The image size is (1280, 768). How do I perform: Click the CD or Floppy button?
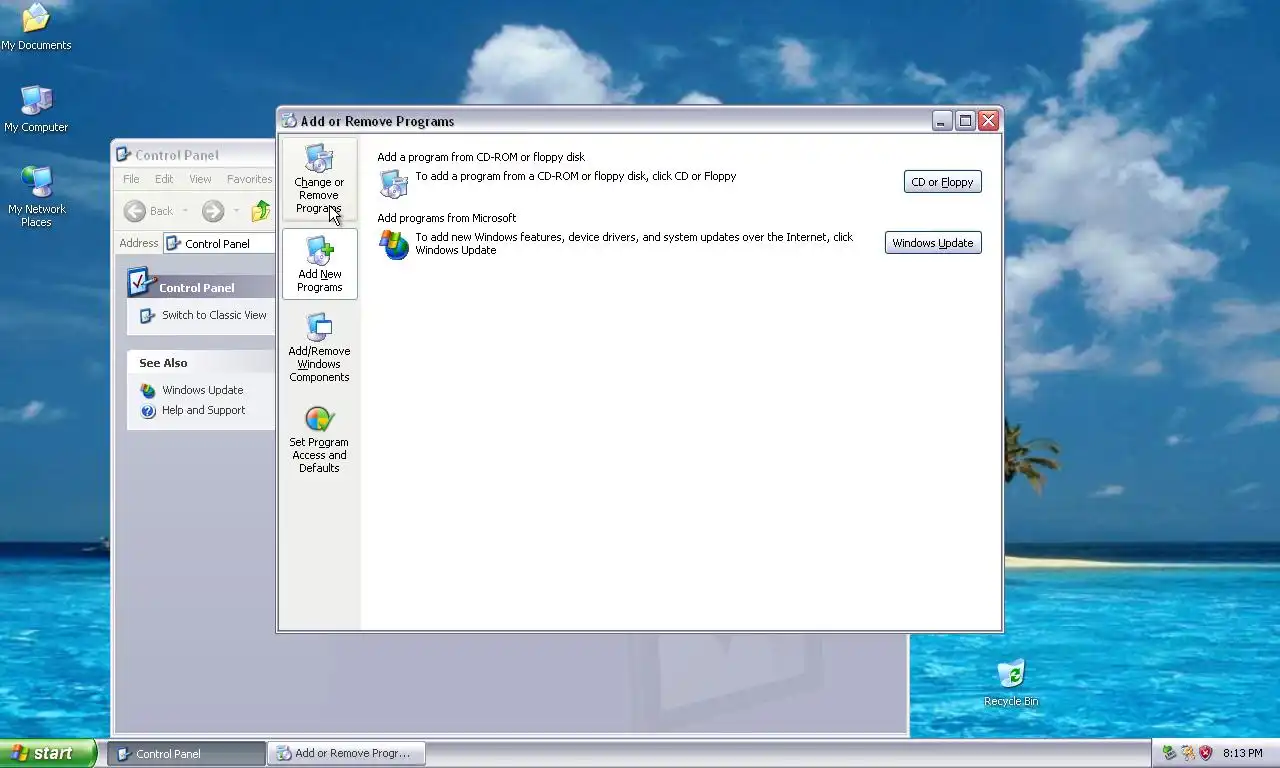coord(942,182)
